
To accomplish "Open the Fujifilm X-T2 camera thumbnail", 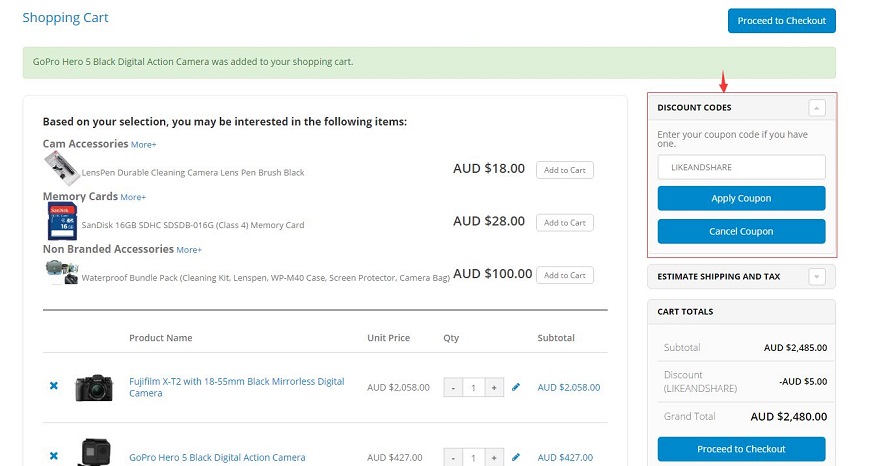I will (x=94, y=388).
